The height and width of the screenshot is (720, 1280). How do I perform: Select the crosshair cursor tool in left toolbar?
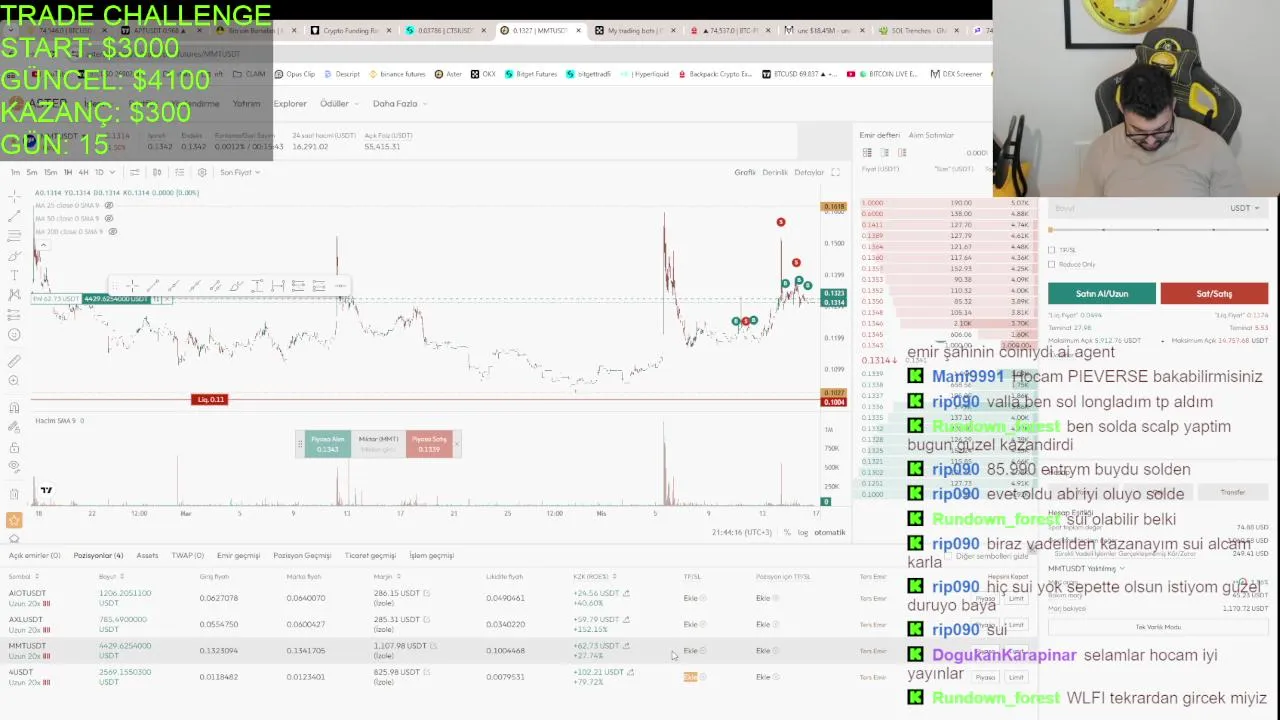(x=14, y=196)
